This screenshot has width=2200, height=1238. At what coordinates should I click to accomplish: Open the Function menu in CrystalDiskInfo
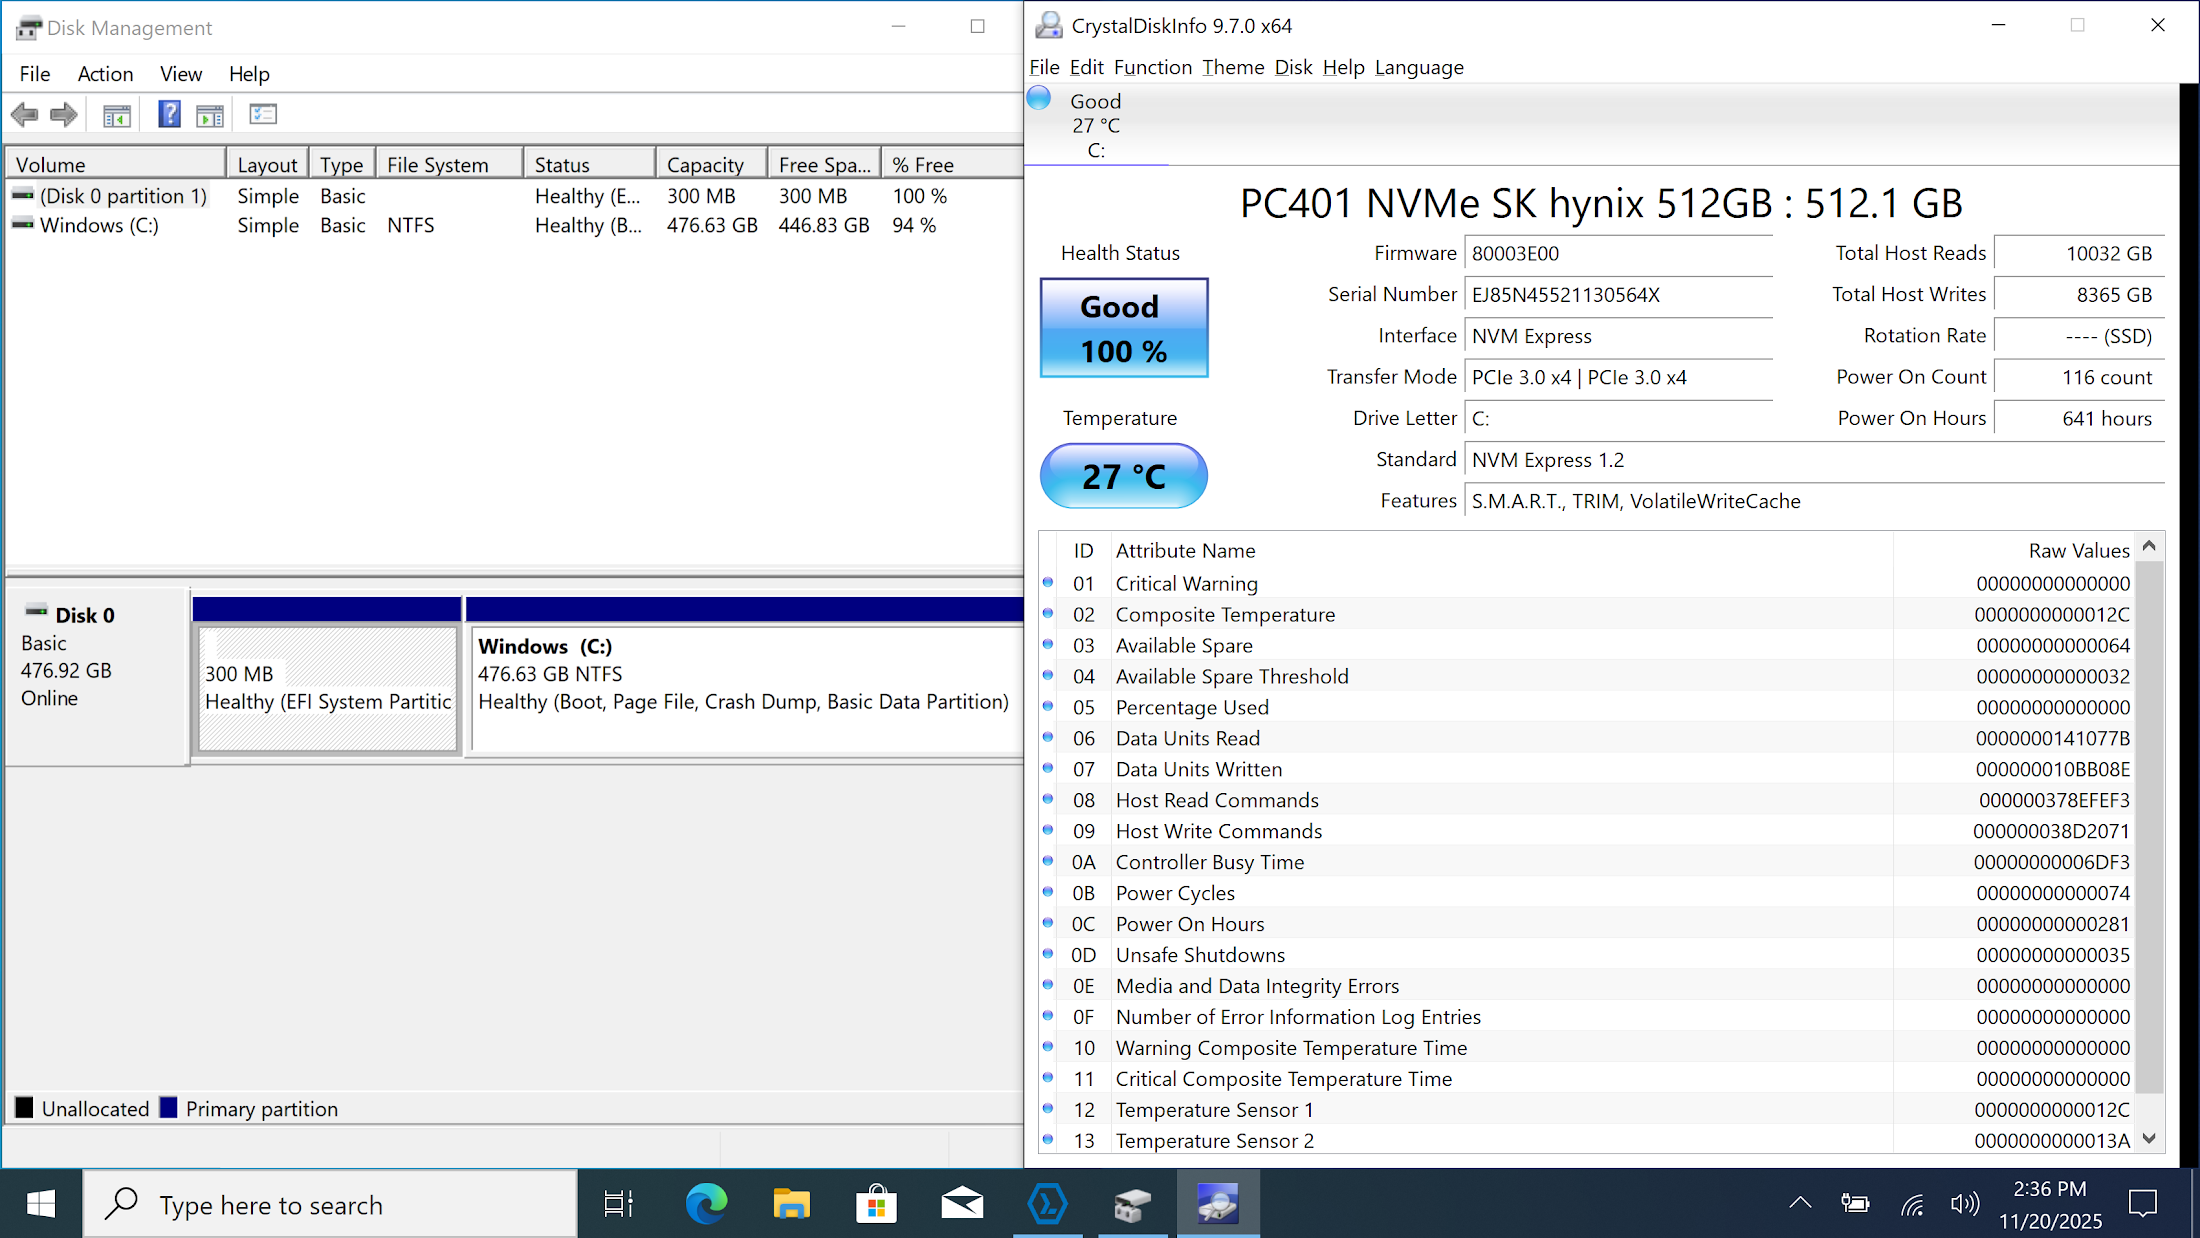pyautogui.click(x=1152, y=67)
